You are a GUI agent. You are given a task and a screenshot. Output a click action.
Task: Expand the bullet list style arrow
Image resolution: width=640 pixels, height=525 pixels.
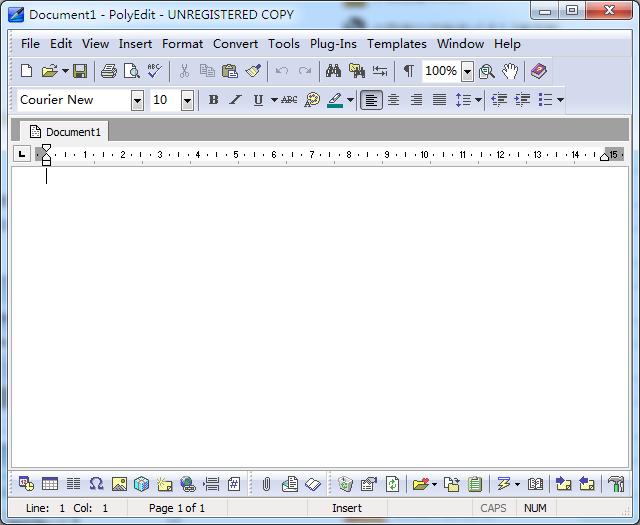(560, 100)
